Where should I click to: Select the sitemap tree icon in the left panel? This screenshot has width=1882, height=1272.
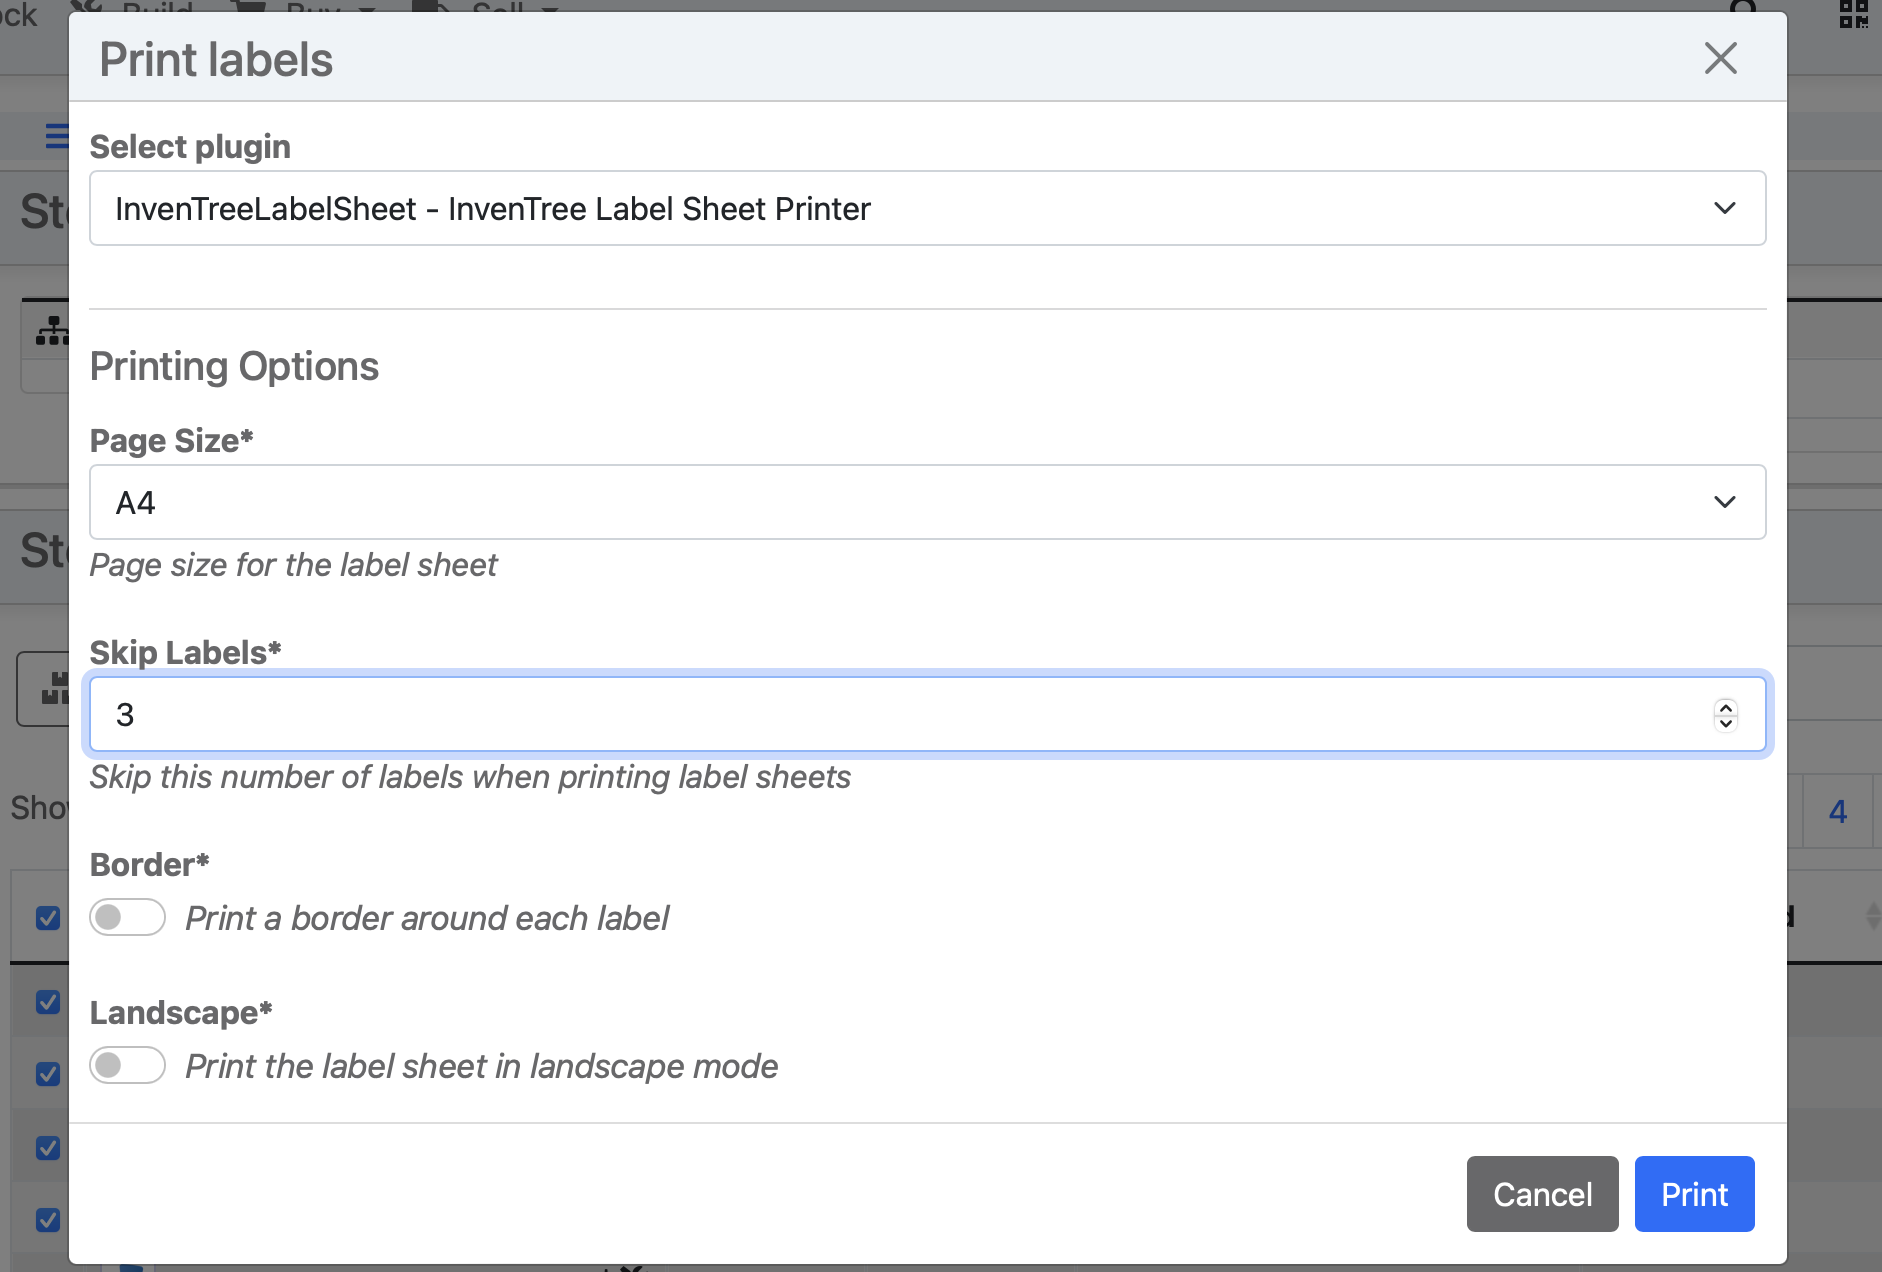54,330
